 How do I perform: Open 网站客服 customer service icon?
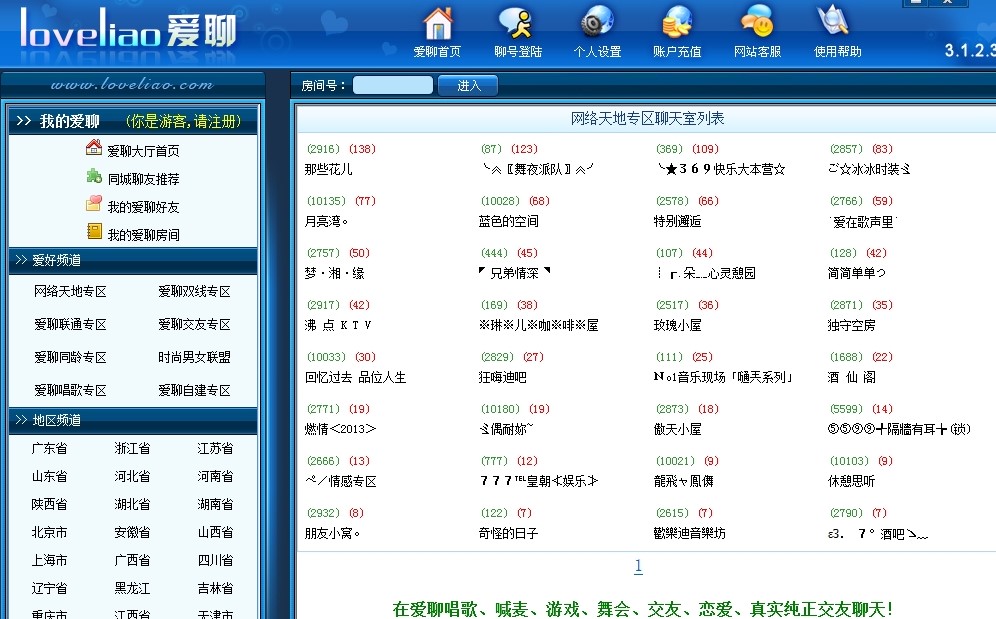click(x=757, y=22)
